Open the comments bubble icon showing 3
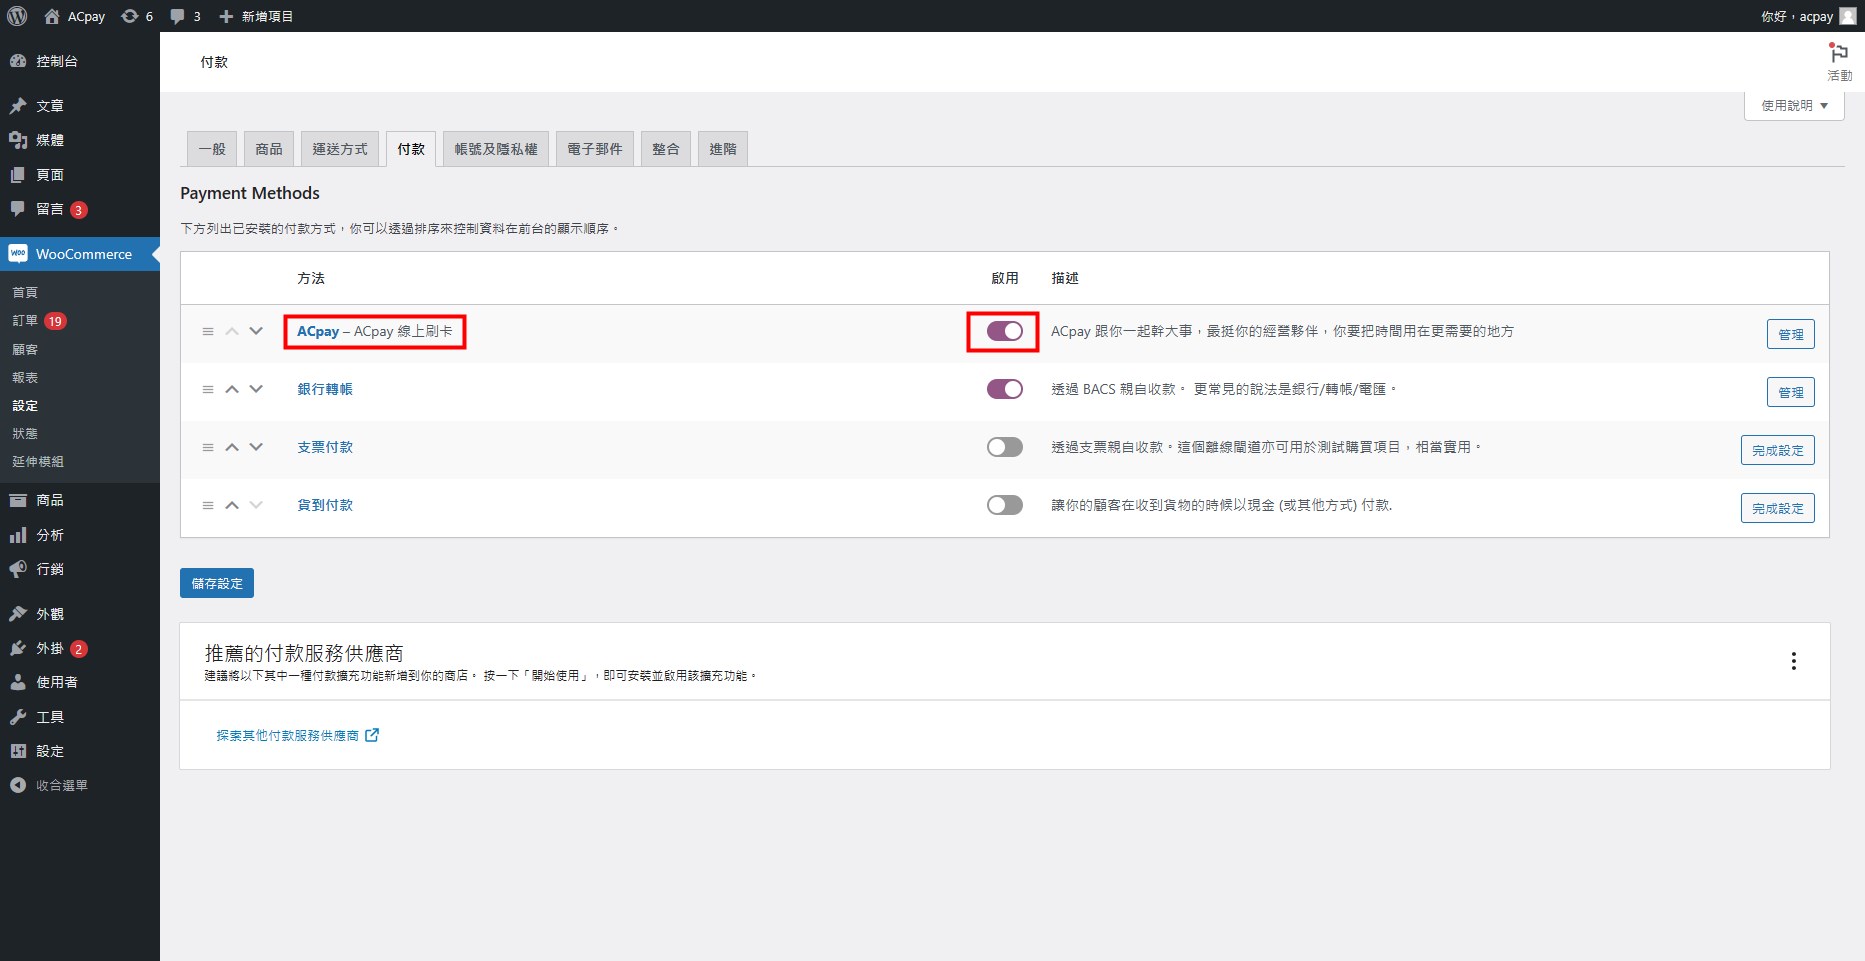Image resolution: width=1865 pixels, height=961 pixels. pyautogui.click(x=177, y=16)
